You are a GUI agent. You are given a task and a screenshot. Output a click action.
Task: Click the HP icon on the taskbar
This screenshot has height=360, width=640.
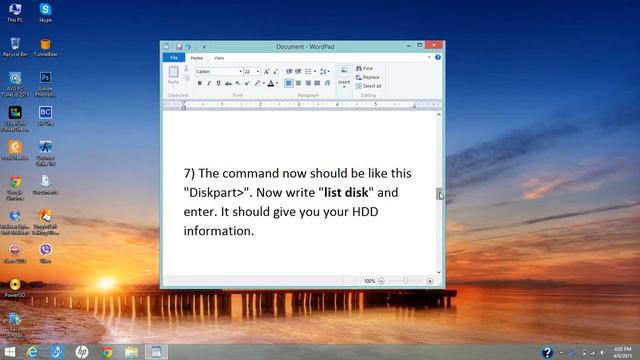(x=82, y=352)
